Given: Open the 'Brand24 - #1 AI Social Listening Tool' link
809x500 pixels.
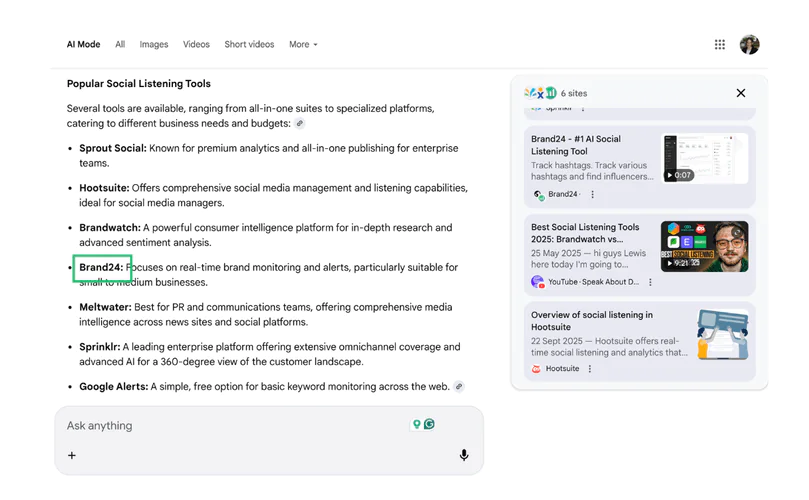Looking at the screenshot, I should pyautogui.click(x=576, y=145).
